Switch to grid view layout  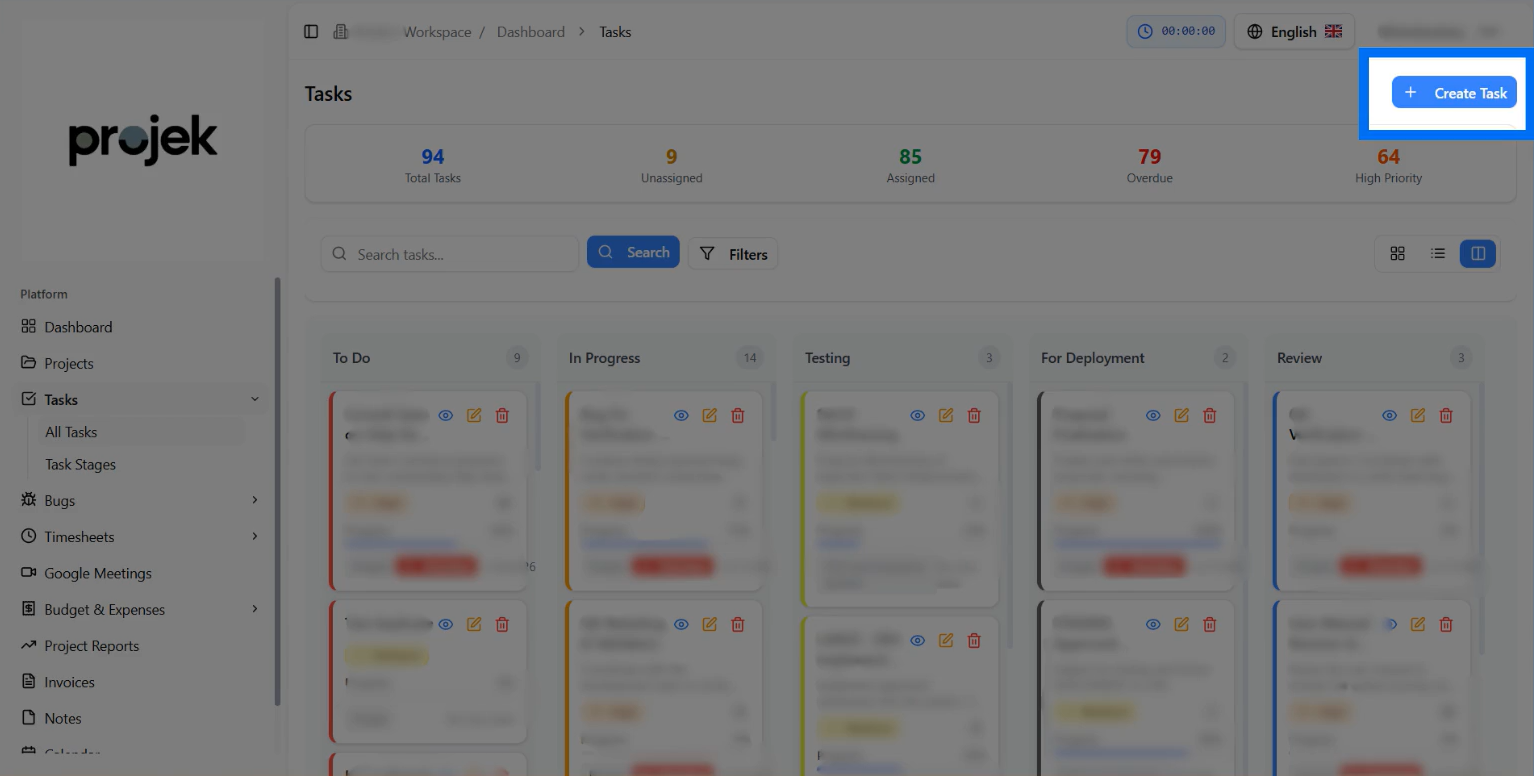click(x=1398, y=254)
